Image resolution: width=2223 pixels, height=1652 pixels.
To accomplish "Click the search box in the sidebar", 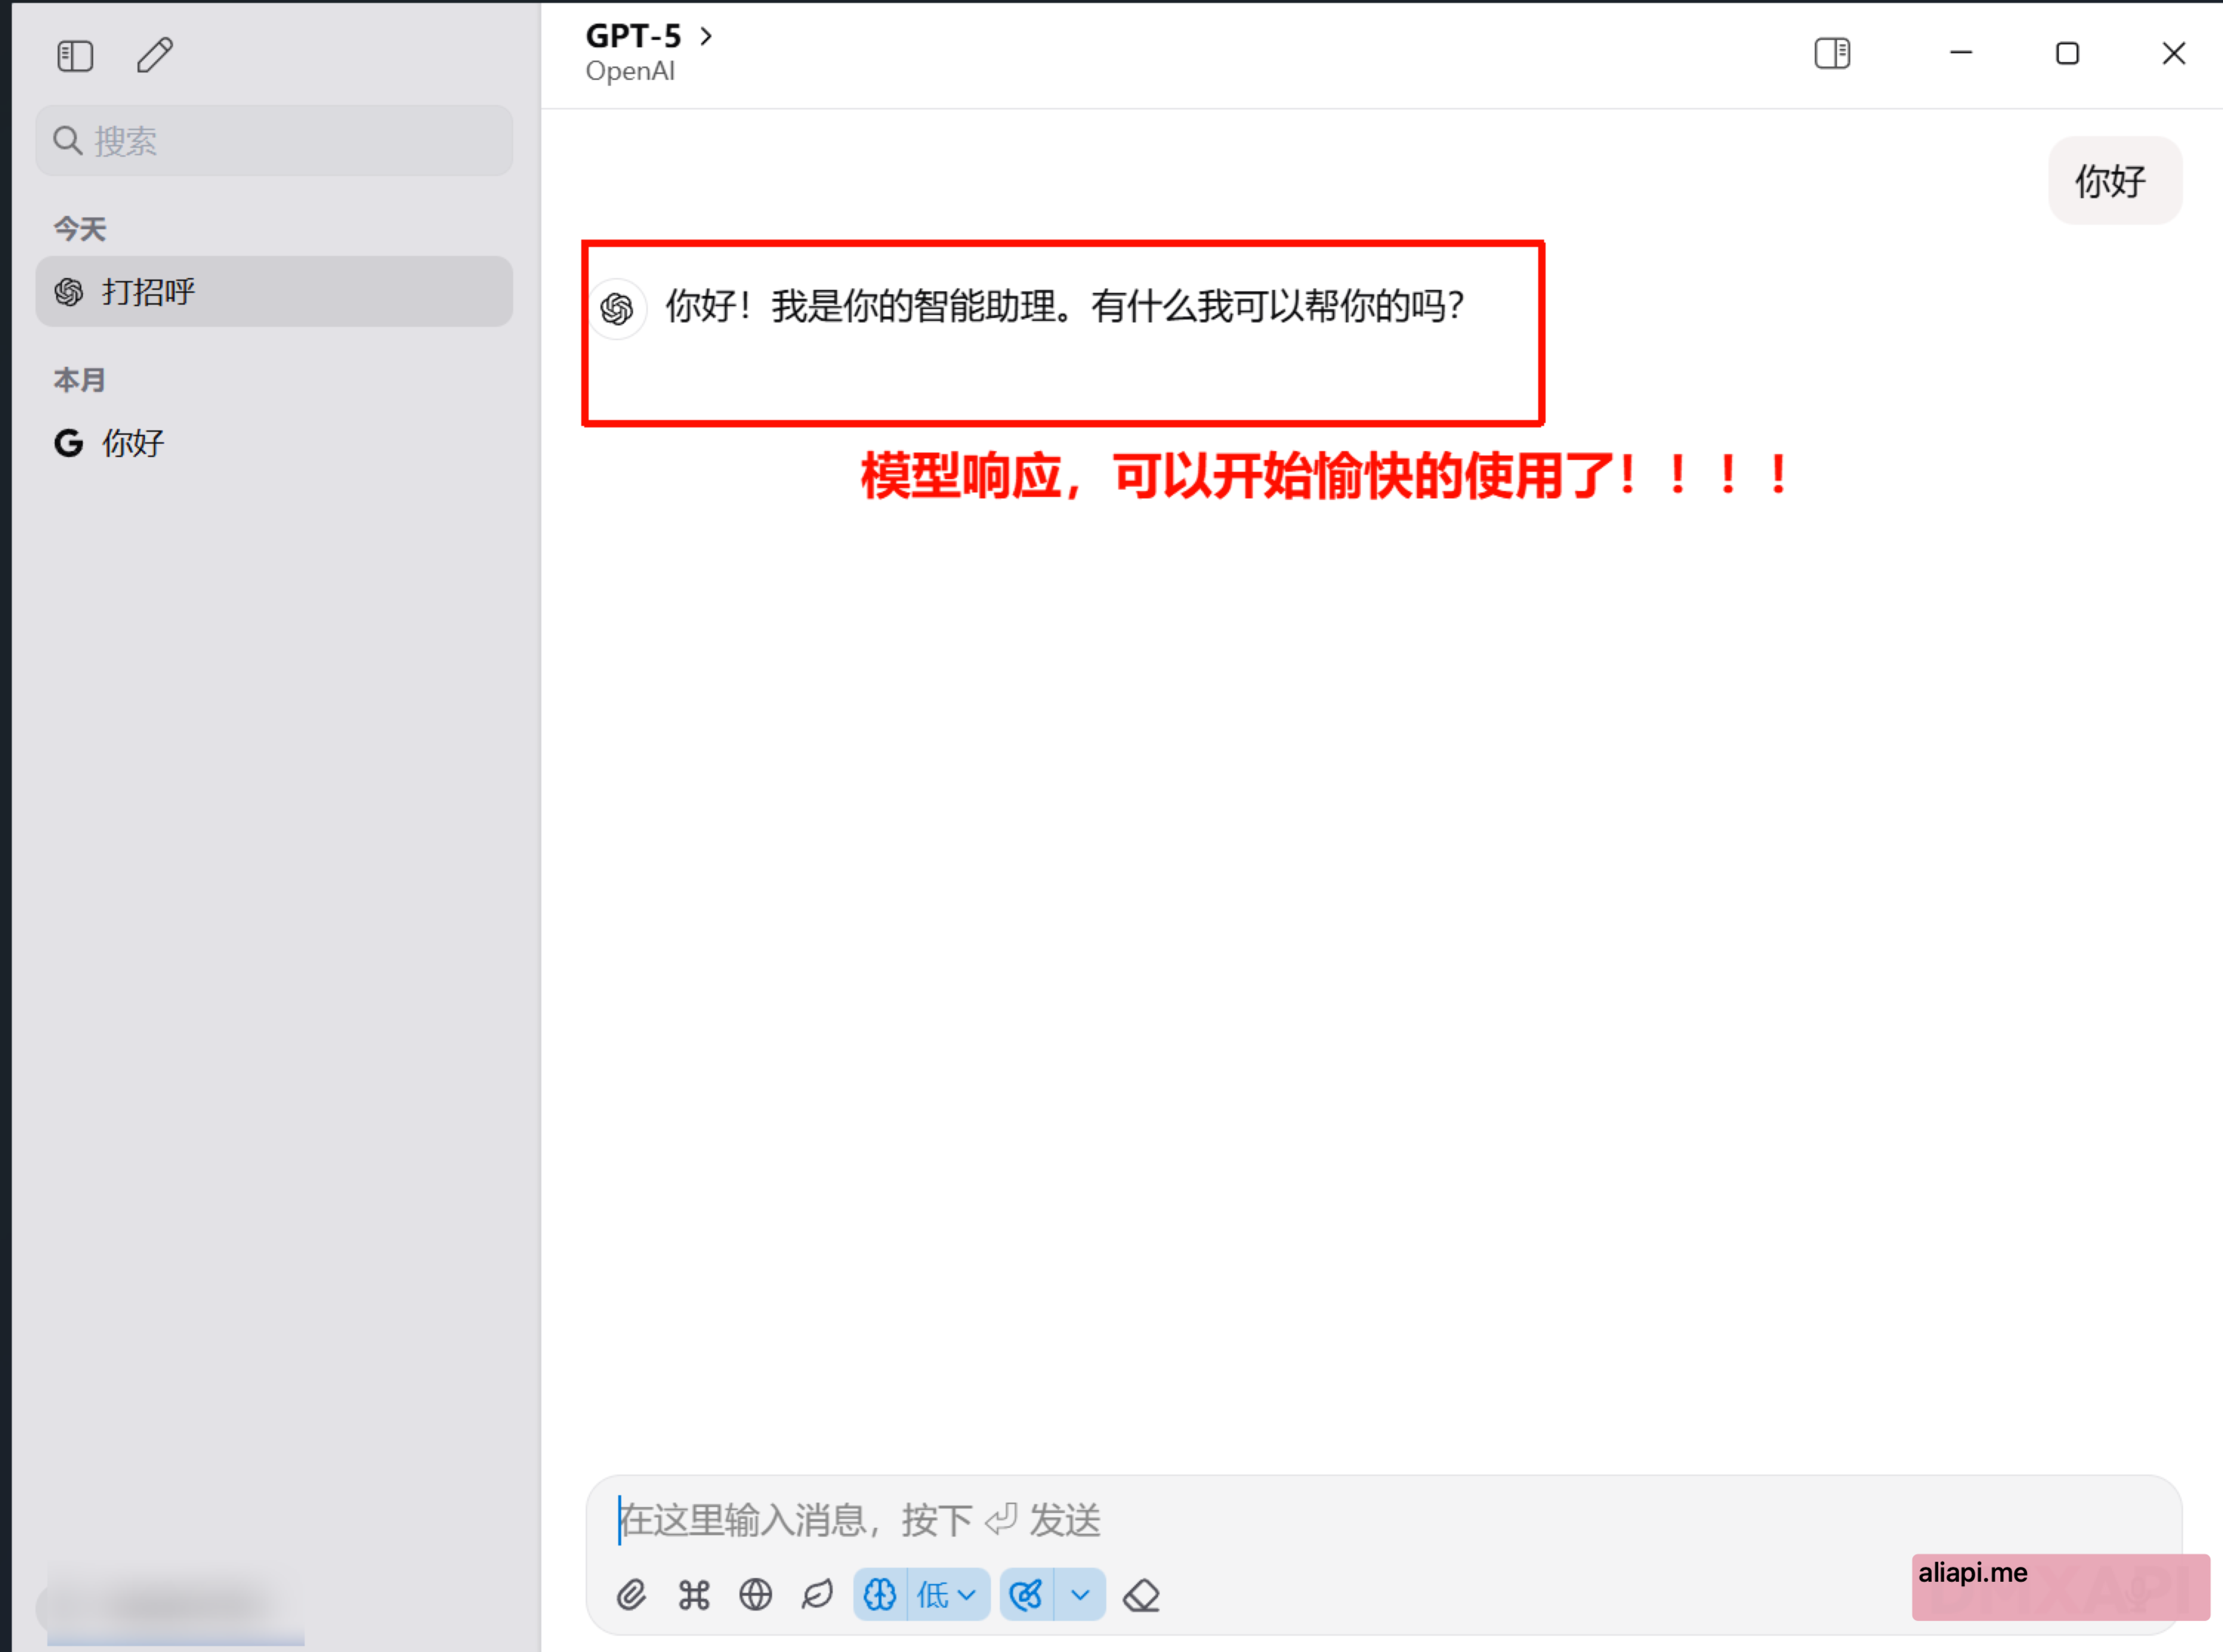I will [274, 141].
